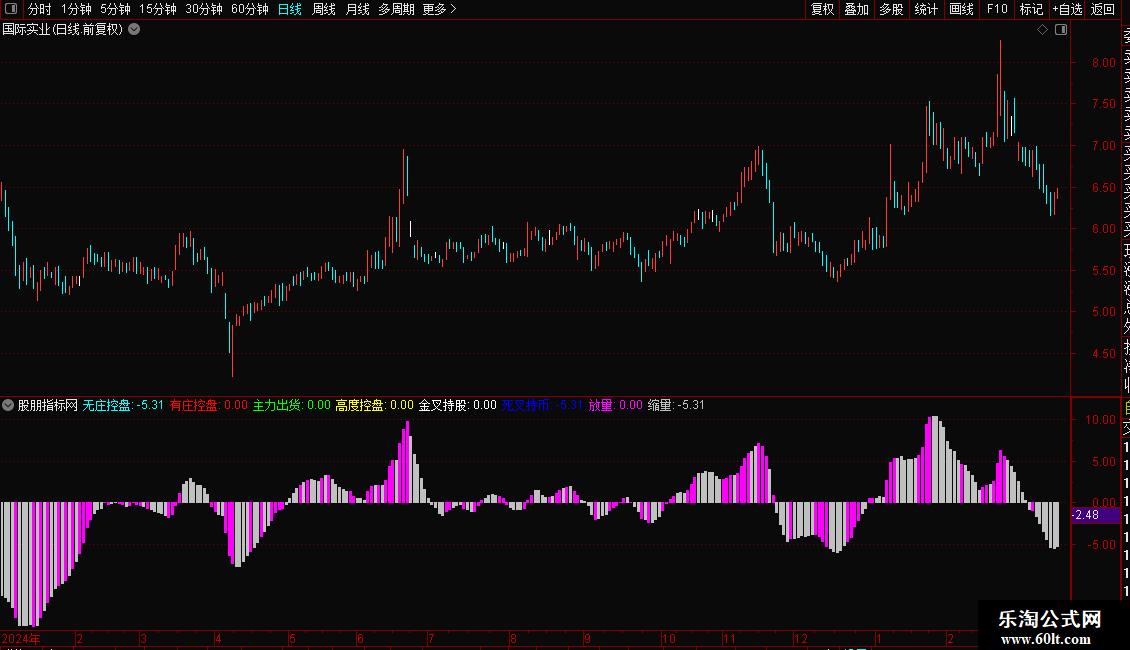
Task: Select the 1分钟 period tab
Action: pyautogui.click(x=76, y=9)
